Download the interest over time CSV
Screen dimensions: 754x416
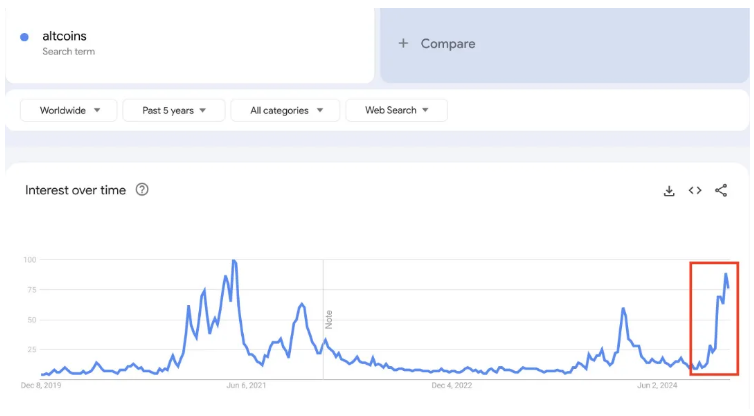tap(669, 191)
